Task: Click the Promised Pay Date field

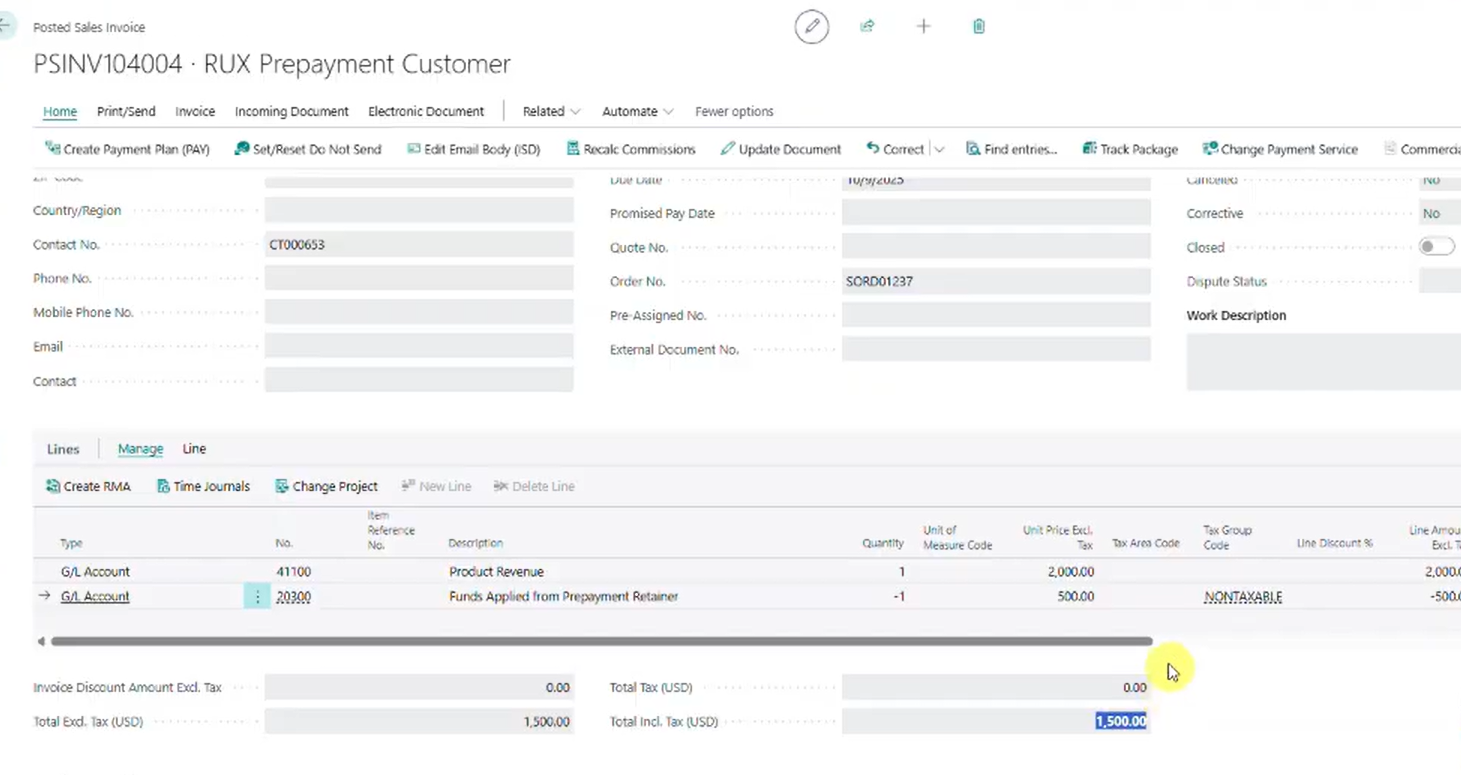Action: [996, 213]
